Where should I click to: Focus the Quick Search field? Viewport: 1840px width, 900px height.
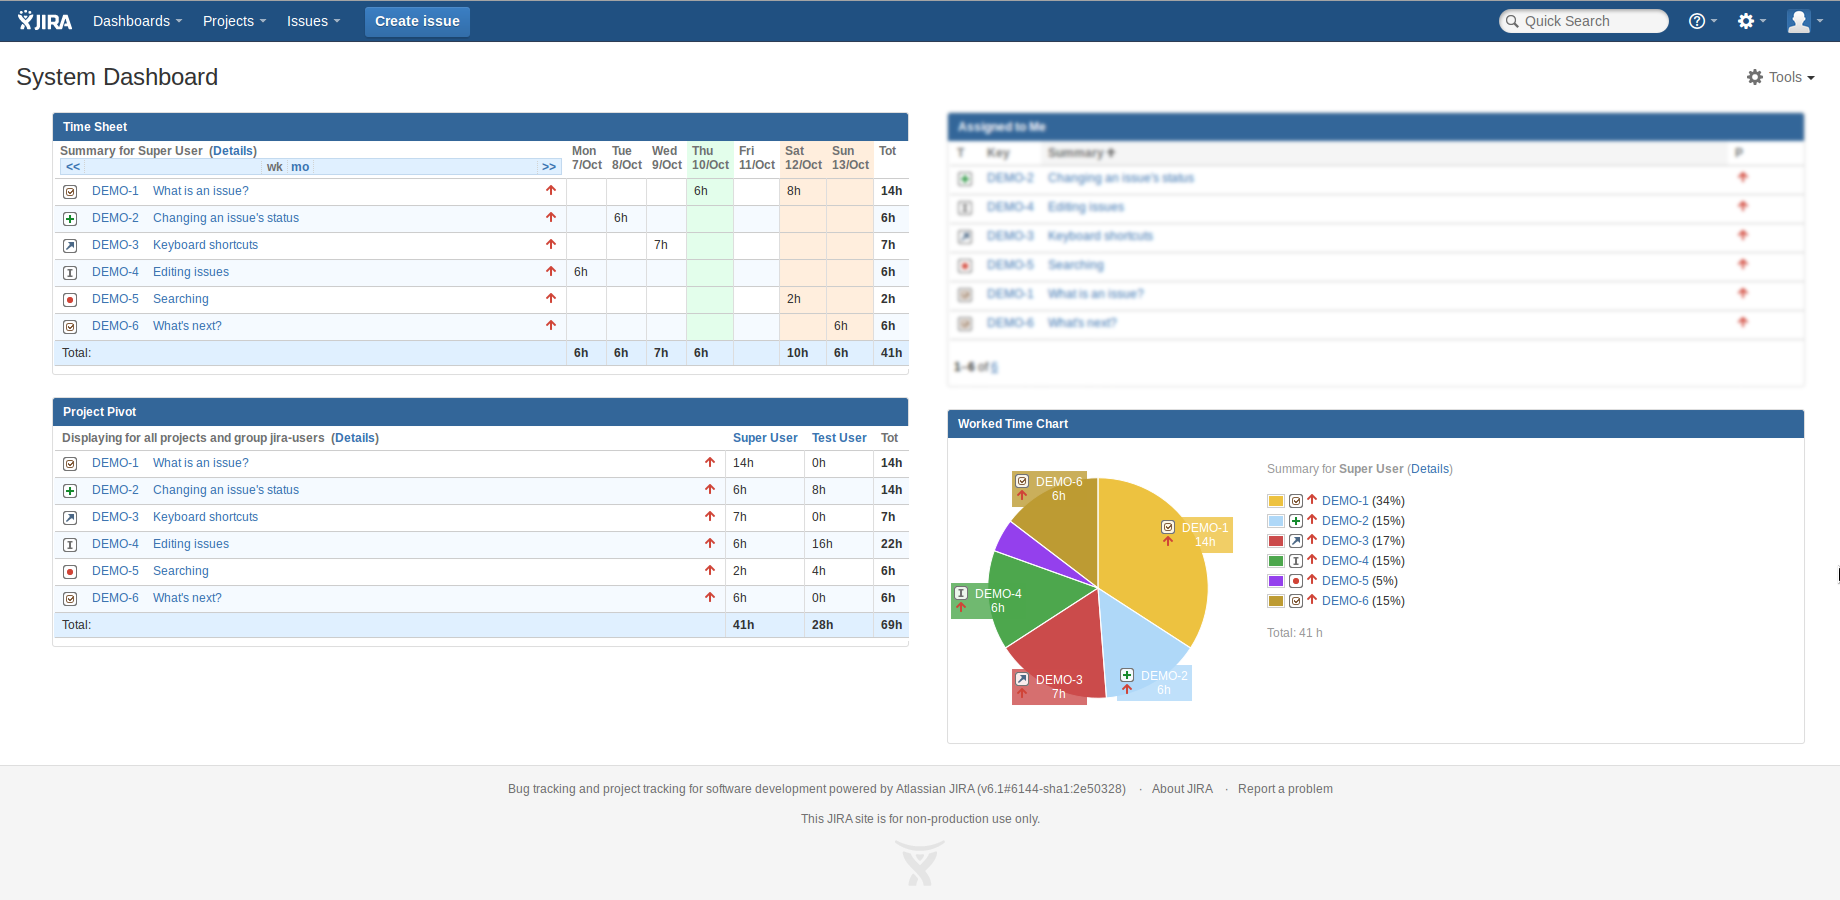point(1584,21)
